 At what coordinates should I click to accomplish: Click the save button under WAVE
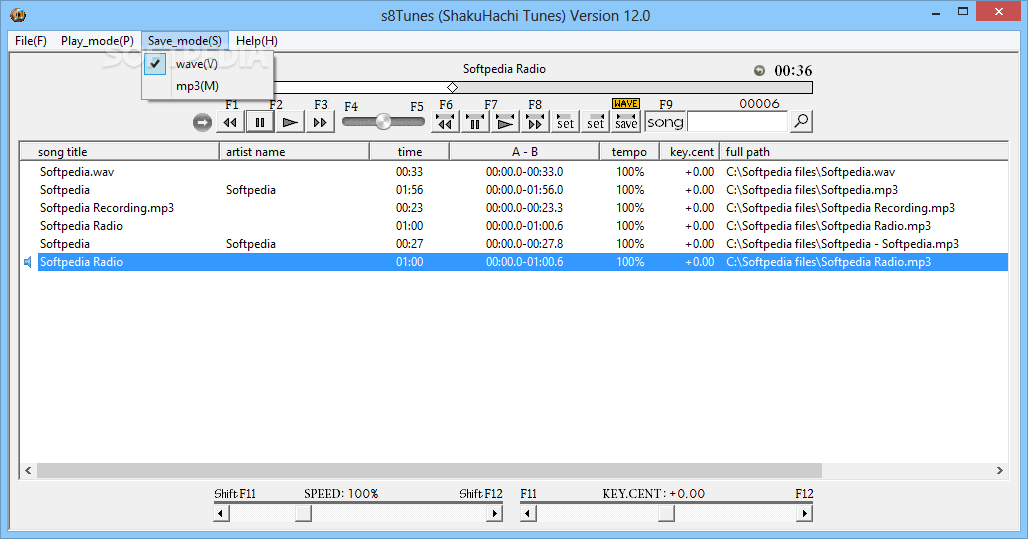point(625,122)
